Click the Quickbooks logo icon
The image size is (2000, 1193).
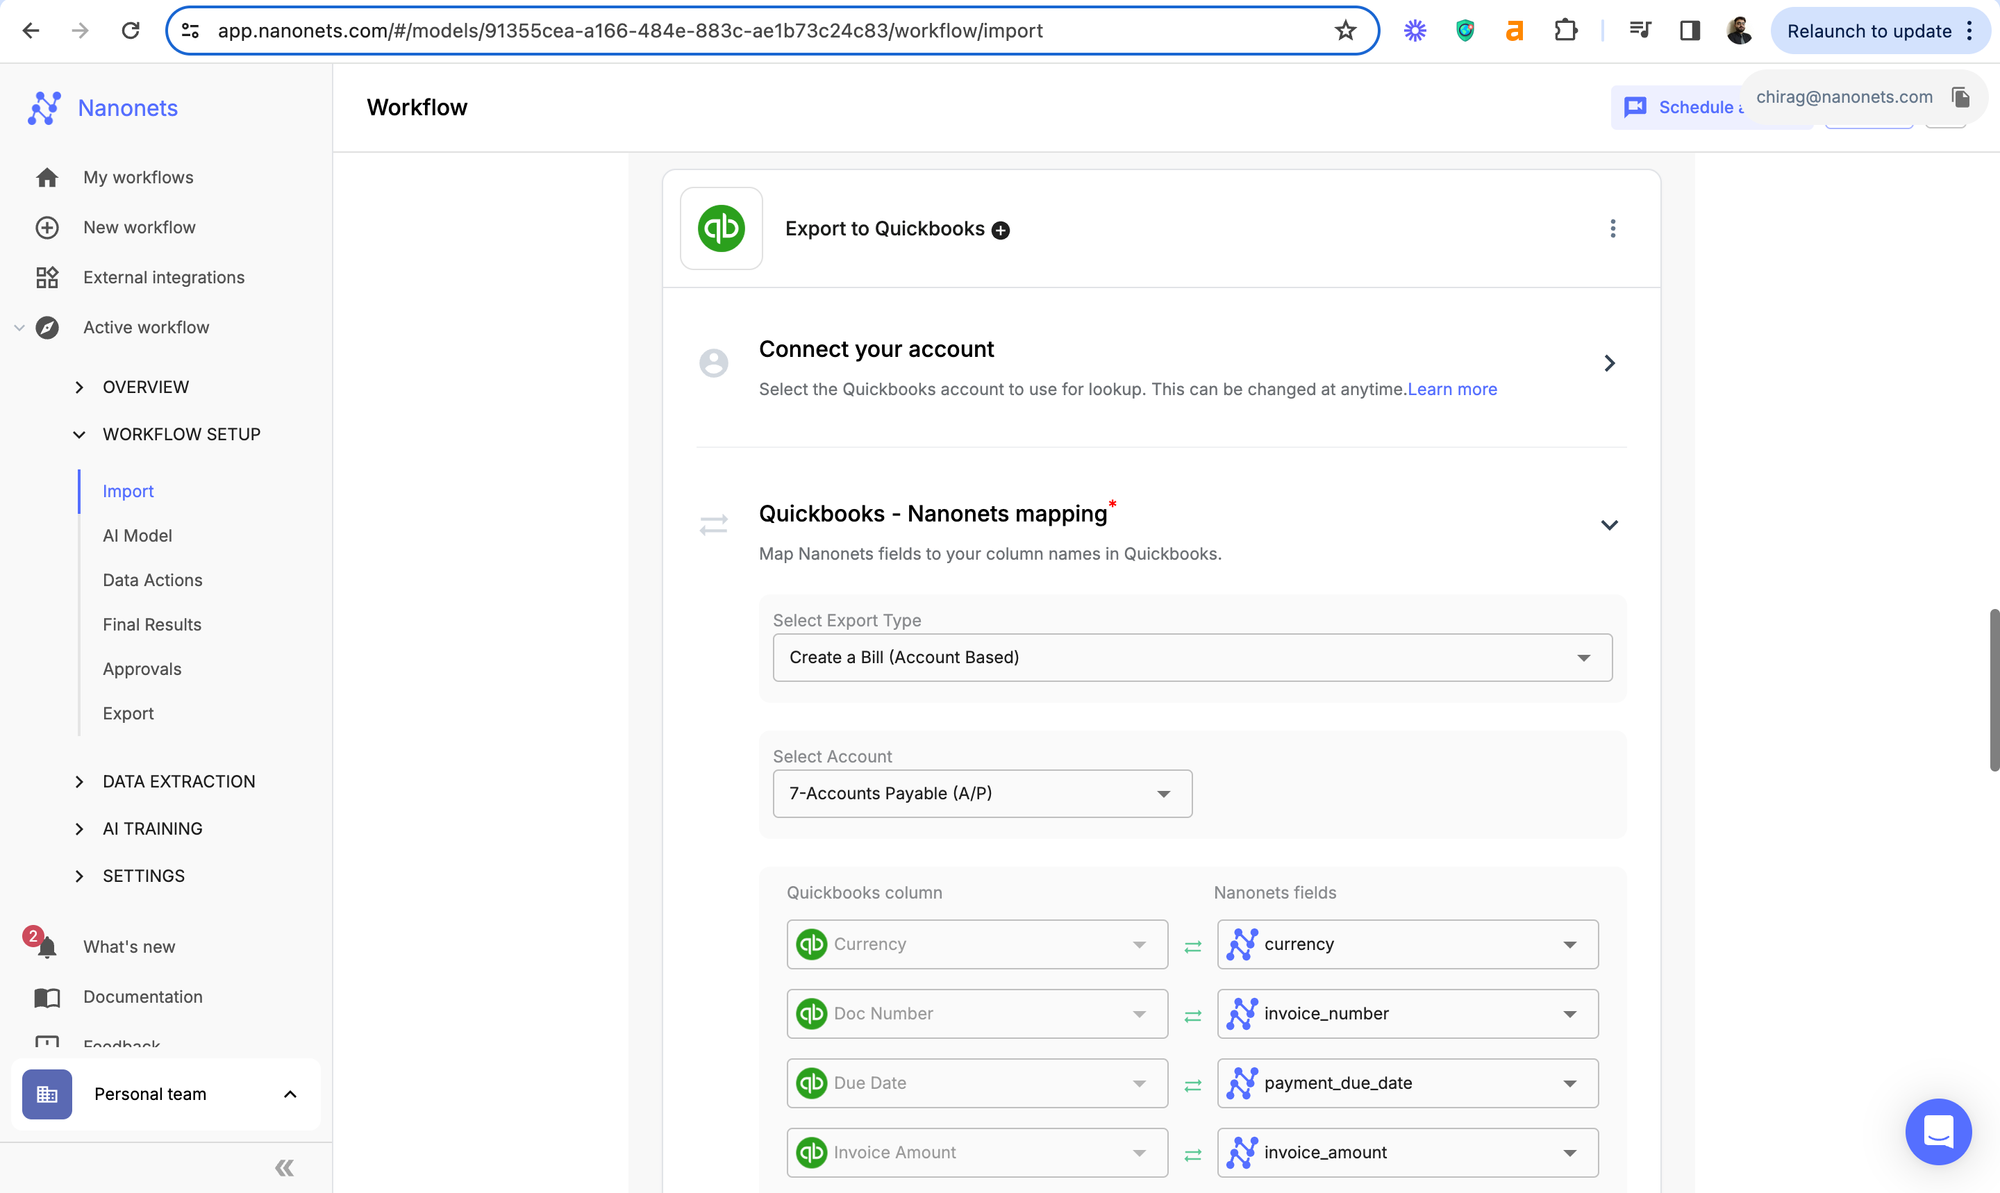tap(721, 229)
